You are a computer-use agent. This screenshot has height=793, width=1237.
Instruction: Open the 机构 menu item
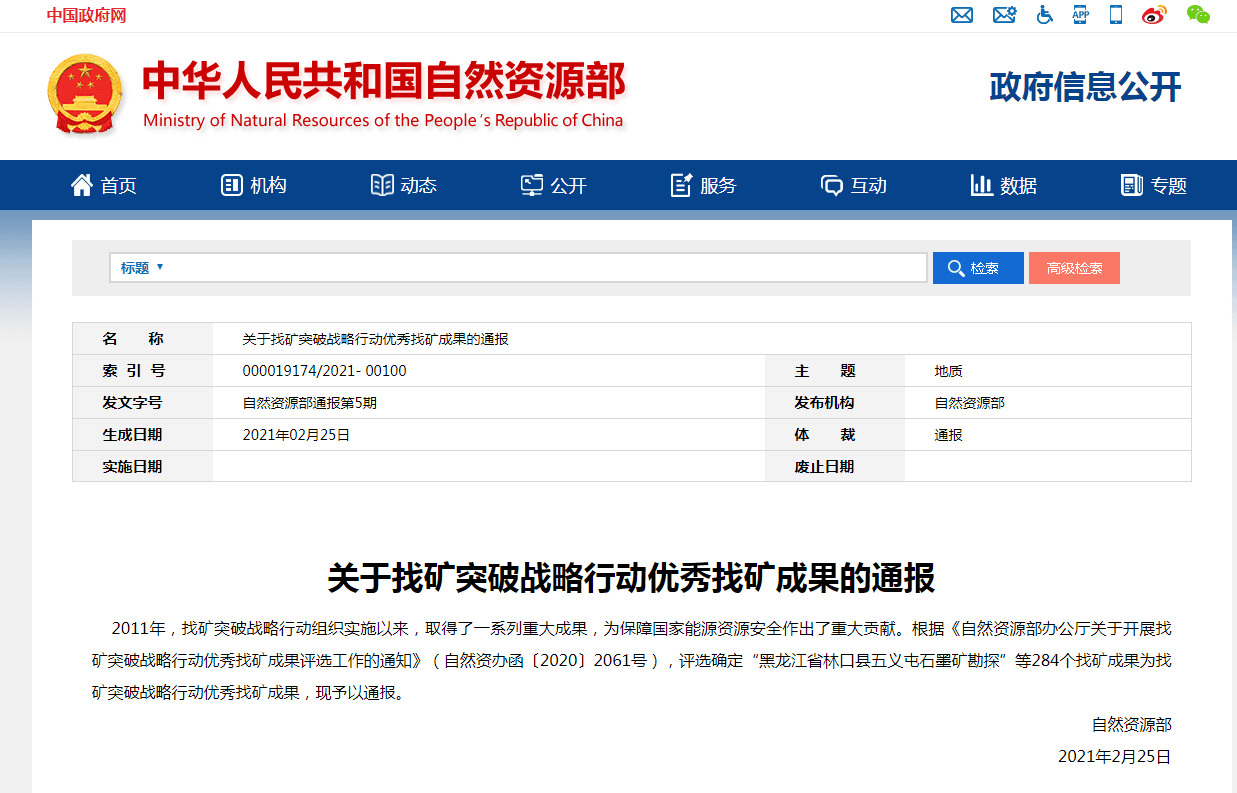(x=268, y=186)
